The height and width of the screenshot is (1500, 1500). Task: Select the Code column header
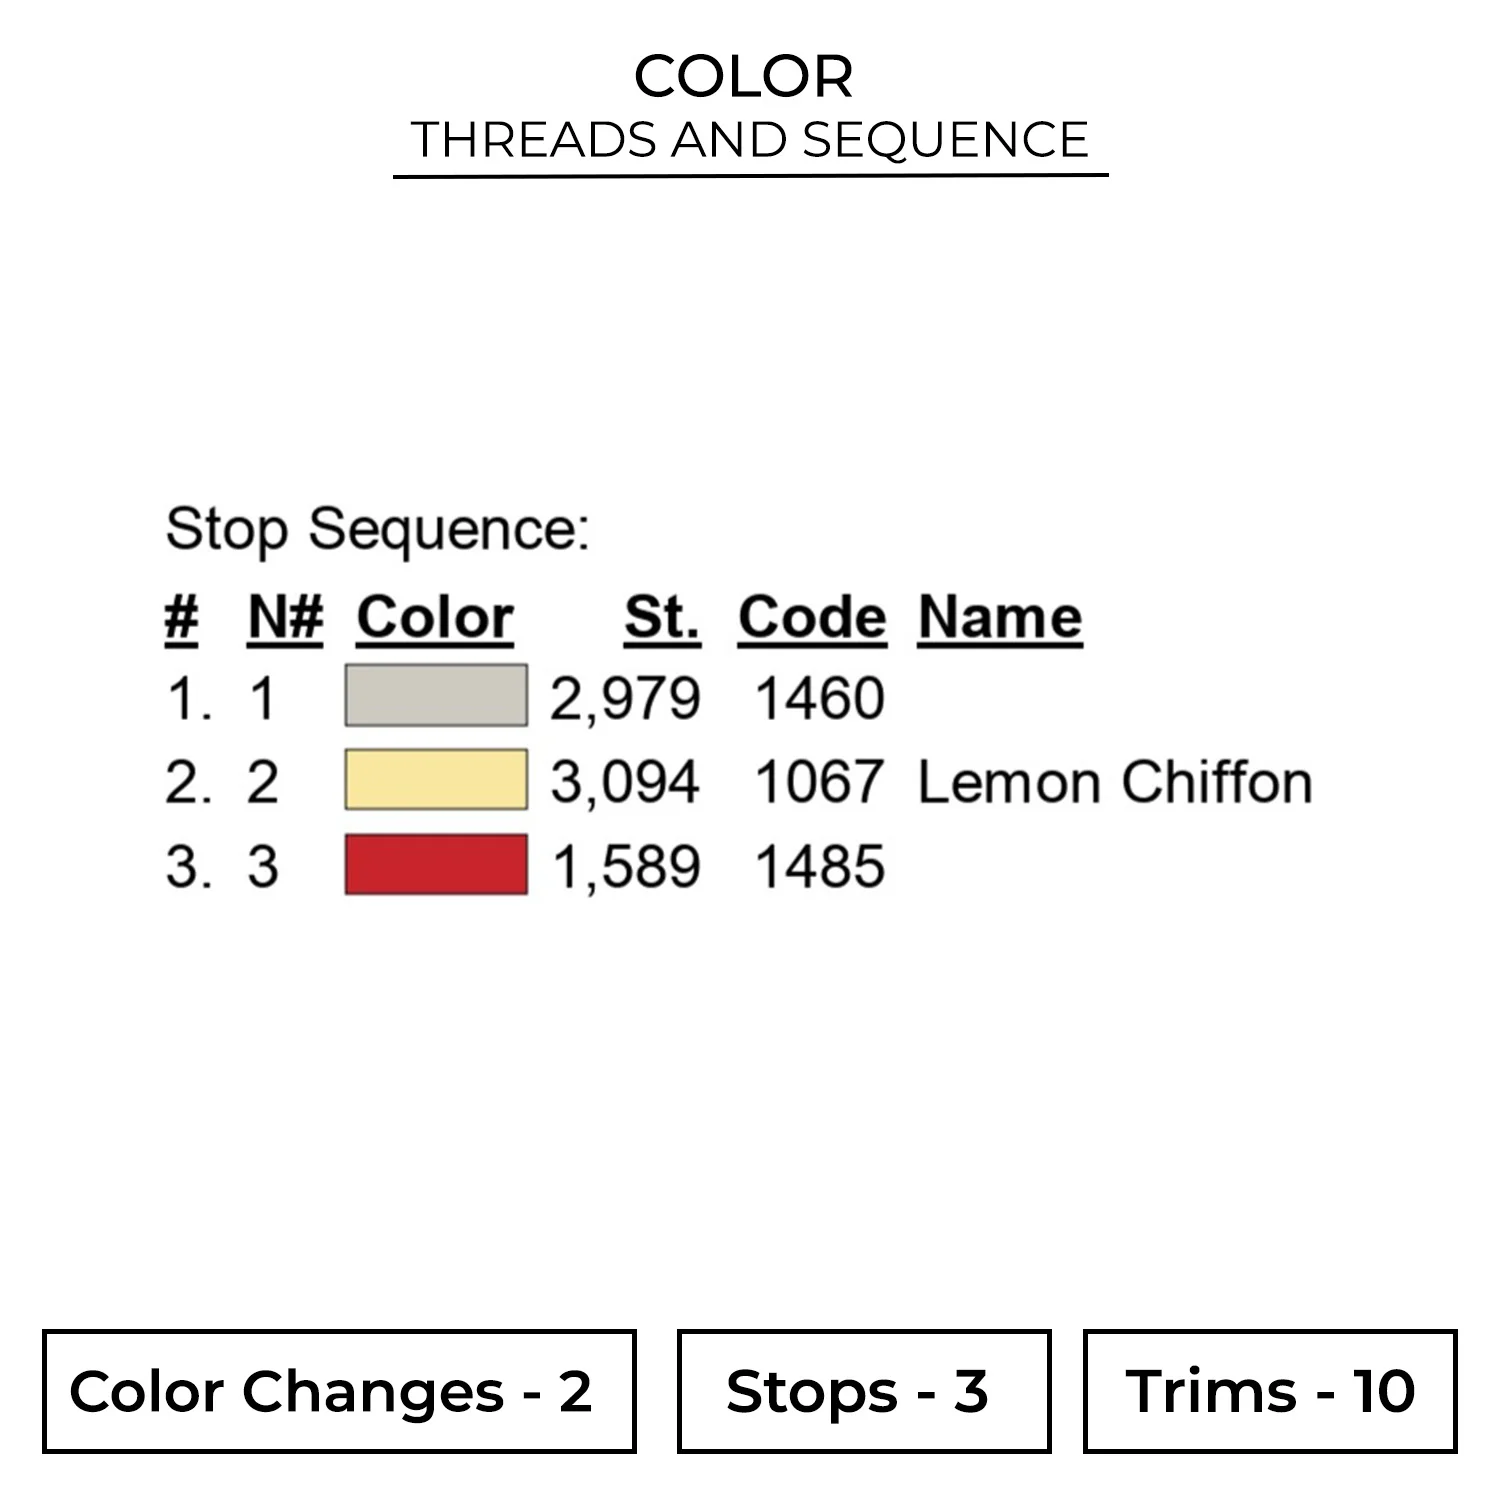pyautogui.click(x=812, y=617)
